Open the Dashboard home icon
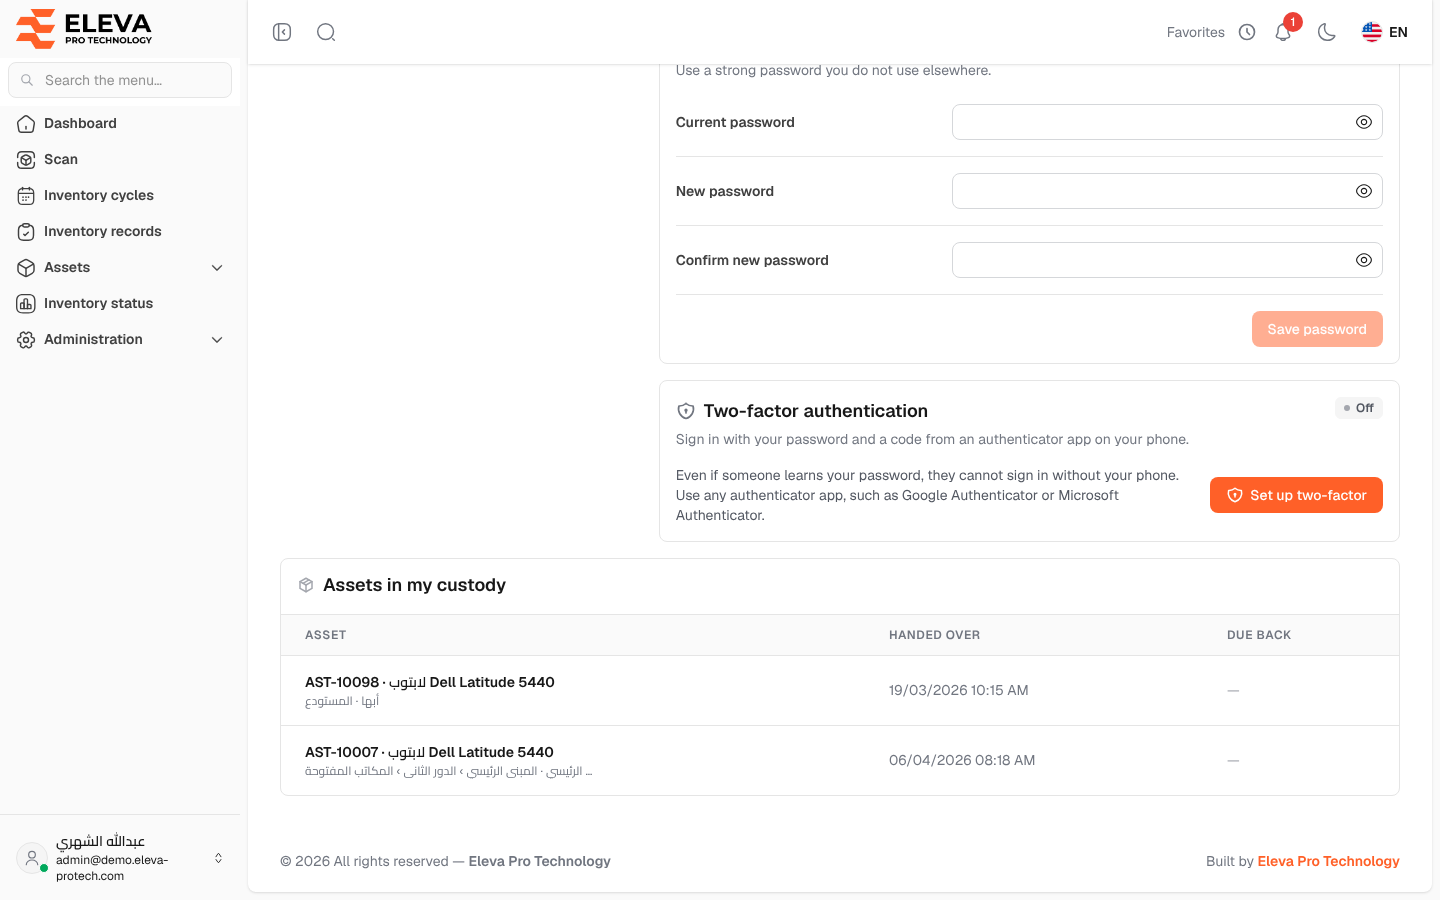Screen dimensions: 1440x900 point(26,123)
